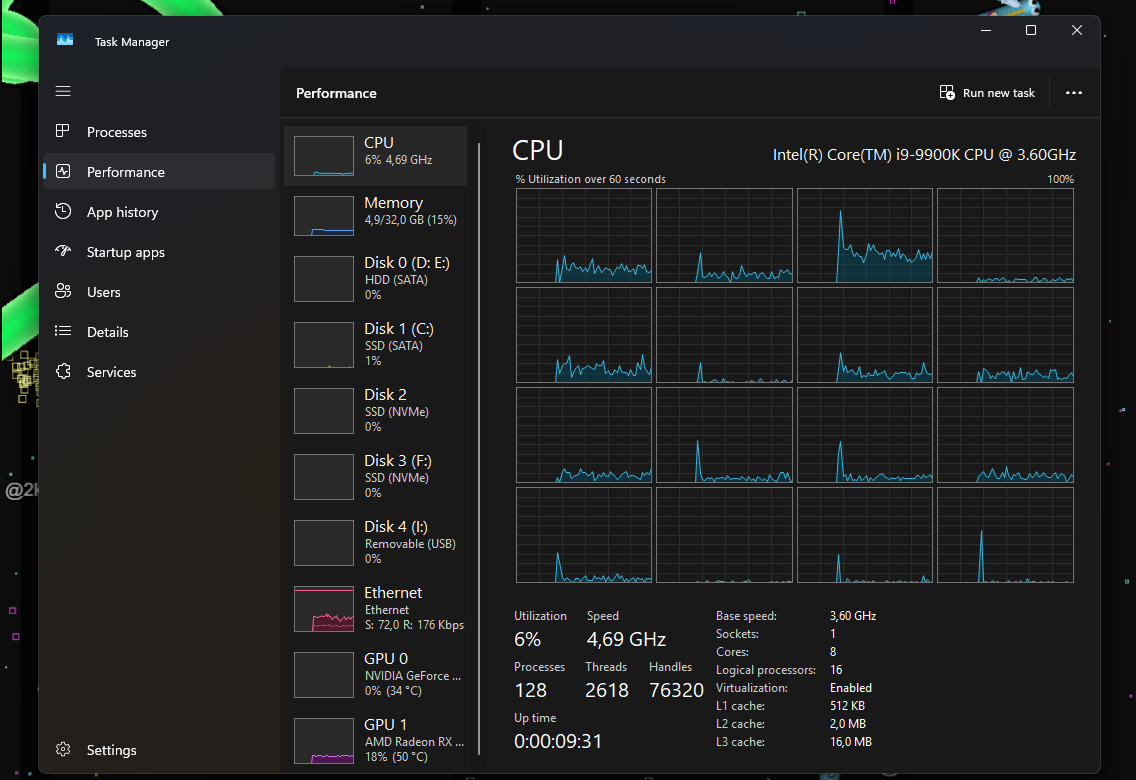Click the resource list scrollbar

tap(479, 449)
